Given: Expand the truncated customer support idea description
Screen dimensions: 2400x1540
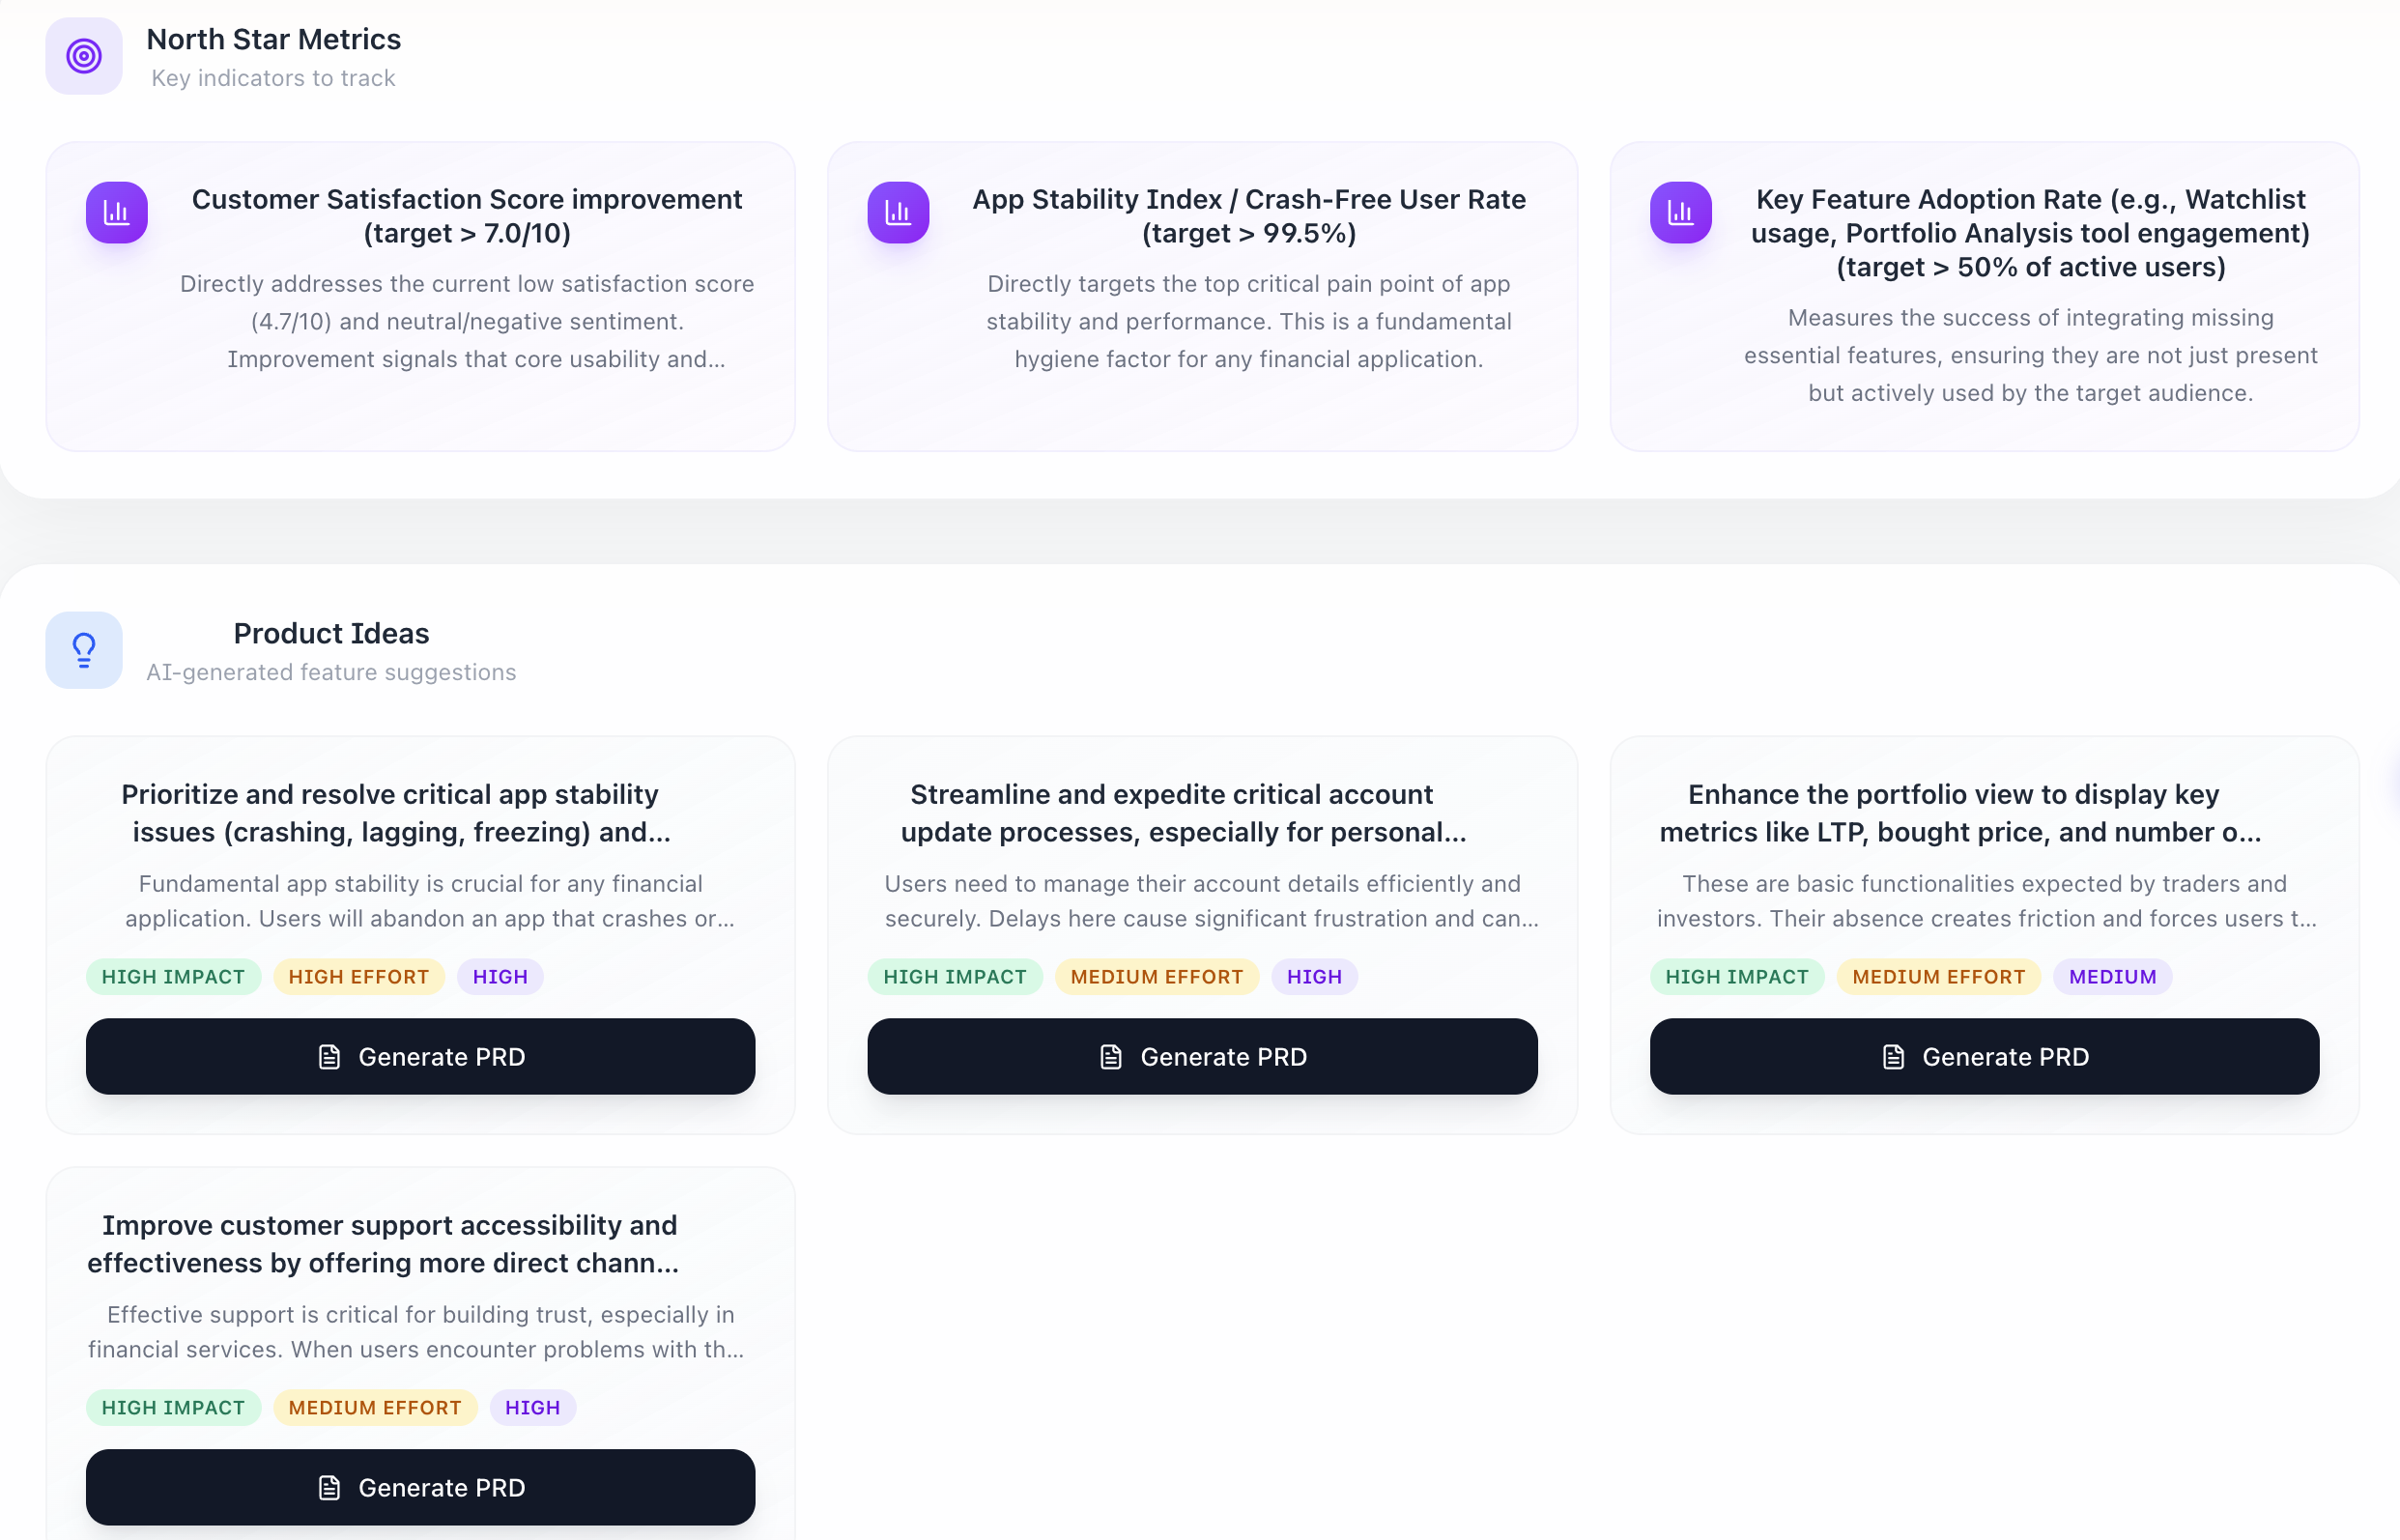Looking at the screenshot, I should click(x=416, y=1332).
